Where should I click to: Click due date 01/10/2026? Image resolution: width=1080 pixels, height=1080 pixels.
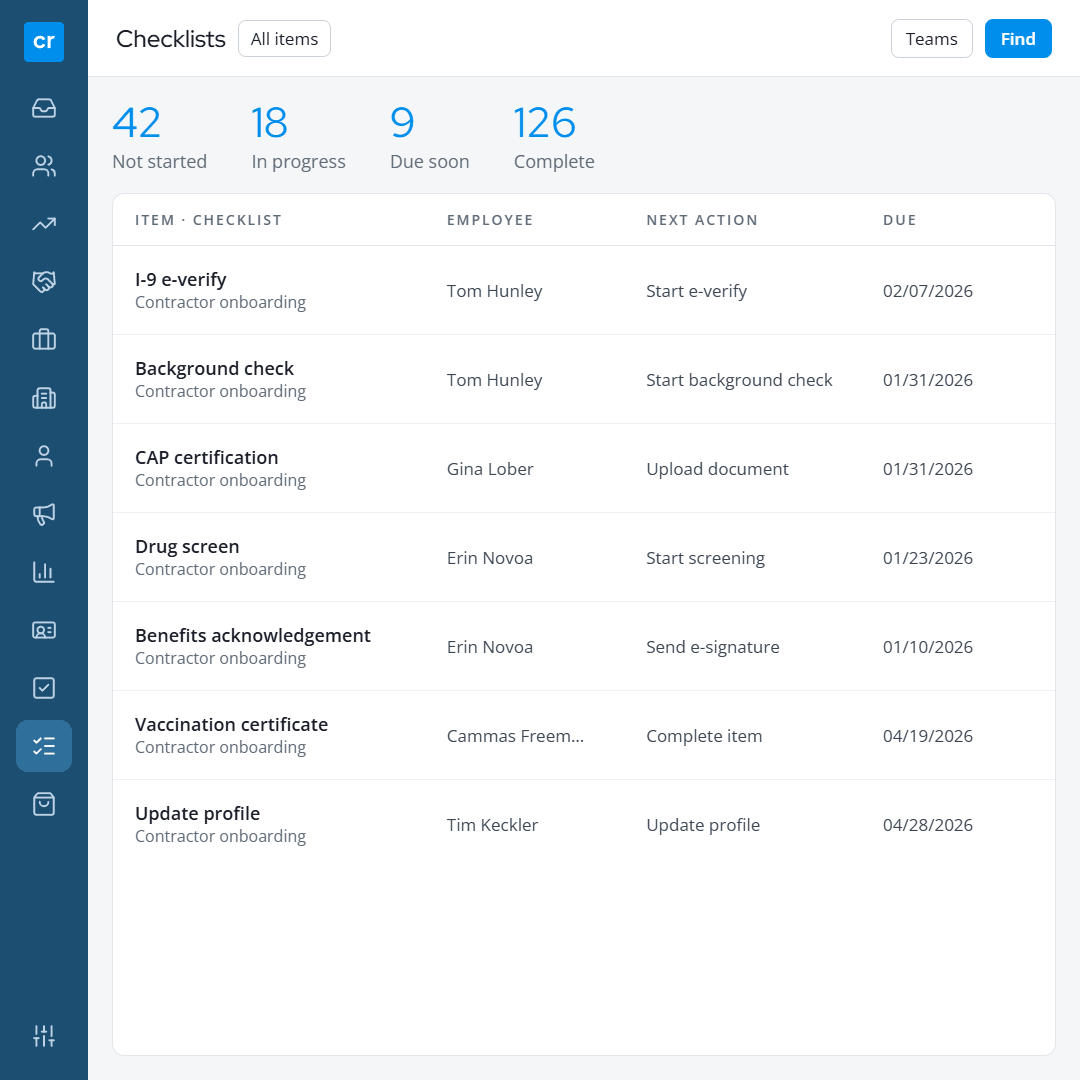(x=928, y=647)
